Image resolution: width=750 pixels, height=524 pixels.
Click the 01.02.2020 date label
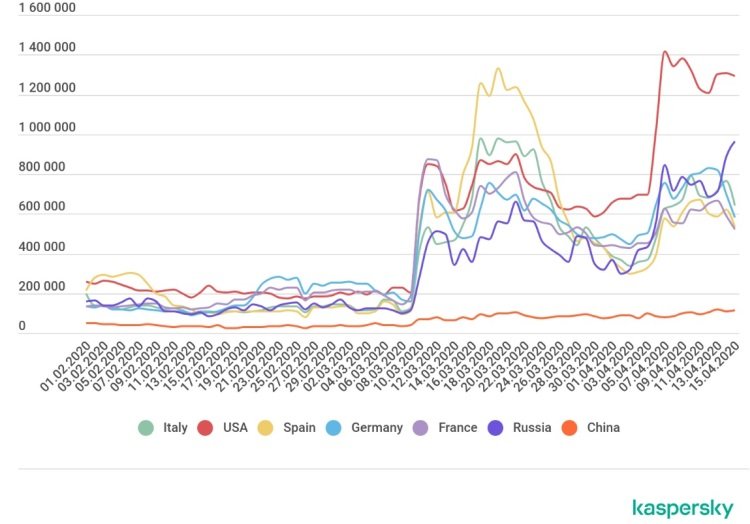point(66,367)
